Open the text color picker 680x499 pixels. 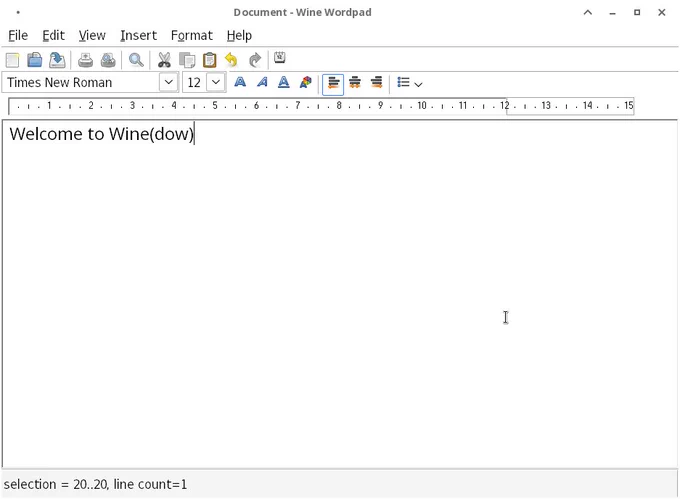[306, 82]
